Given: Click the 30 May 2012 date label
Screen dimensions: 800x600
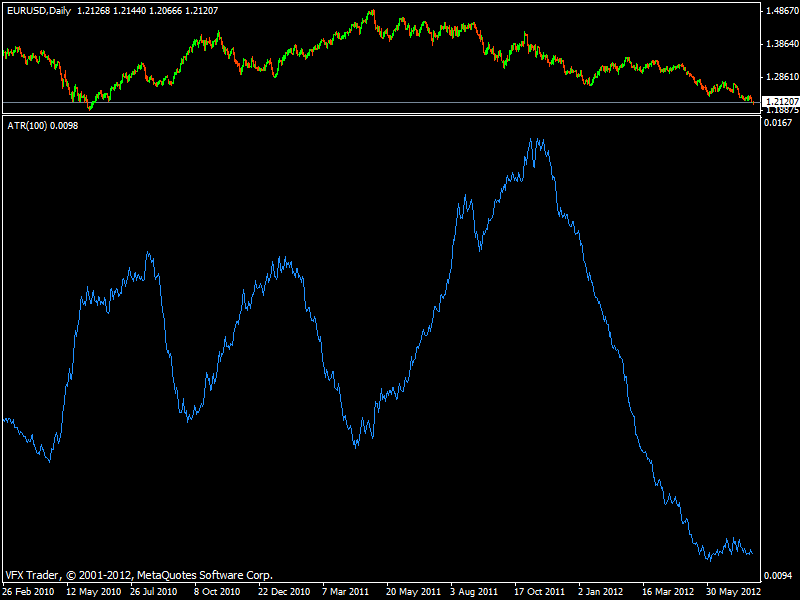Looking at the screenshot, I should 733,592.
